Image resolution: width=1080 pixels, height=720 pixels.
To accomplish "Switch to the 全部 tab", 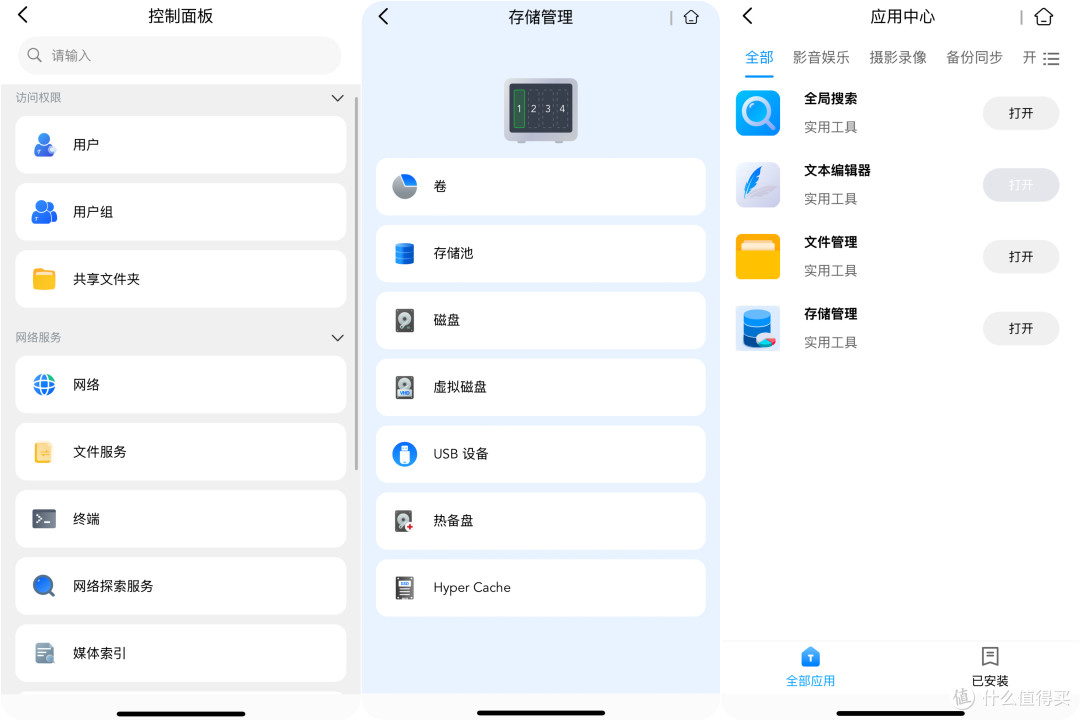I will 759,58.
